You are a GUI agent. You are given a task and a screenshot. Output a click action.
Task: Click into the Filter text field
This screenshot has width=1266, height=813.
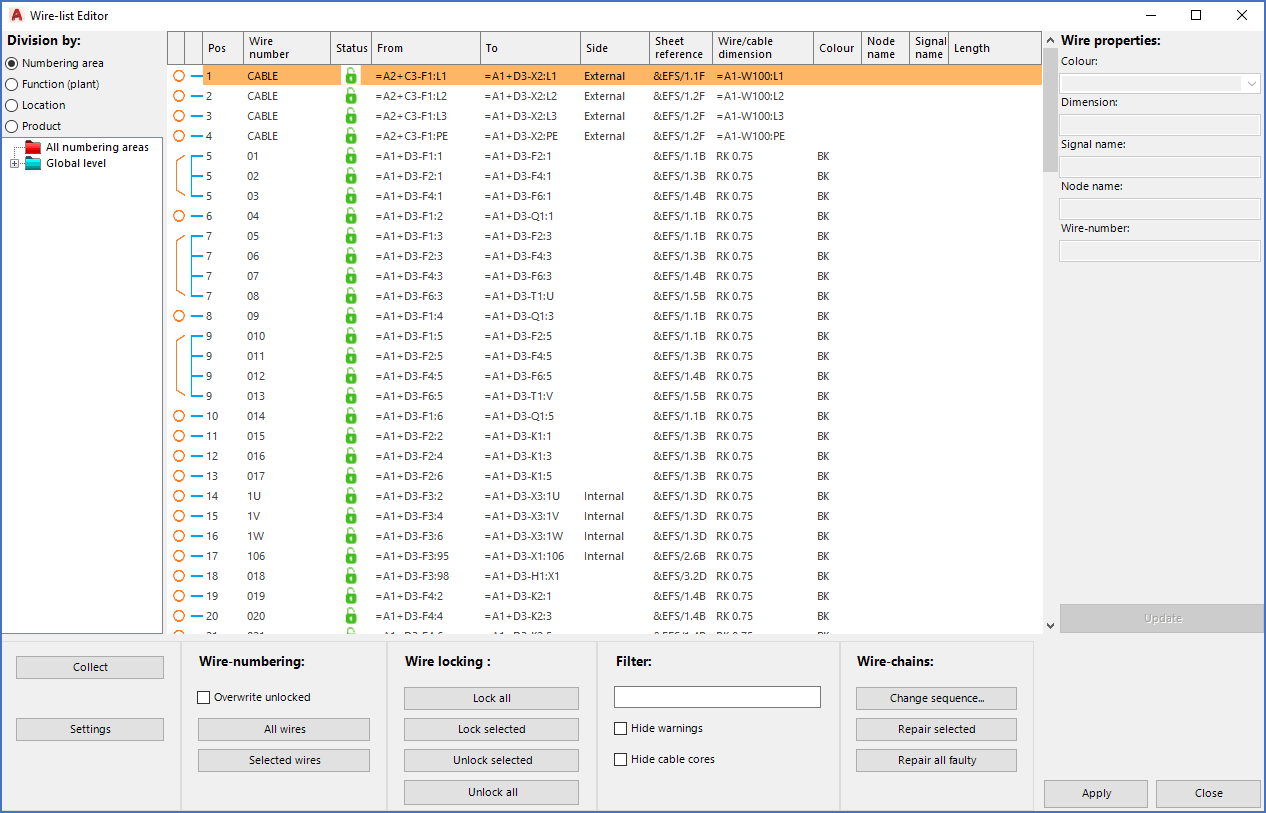[x=716, y=696]
